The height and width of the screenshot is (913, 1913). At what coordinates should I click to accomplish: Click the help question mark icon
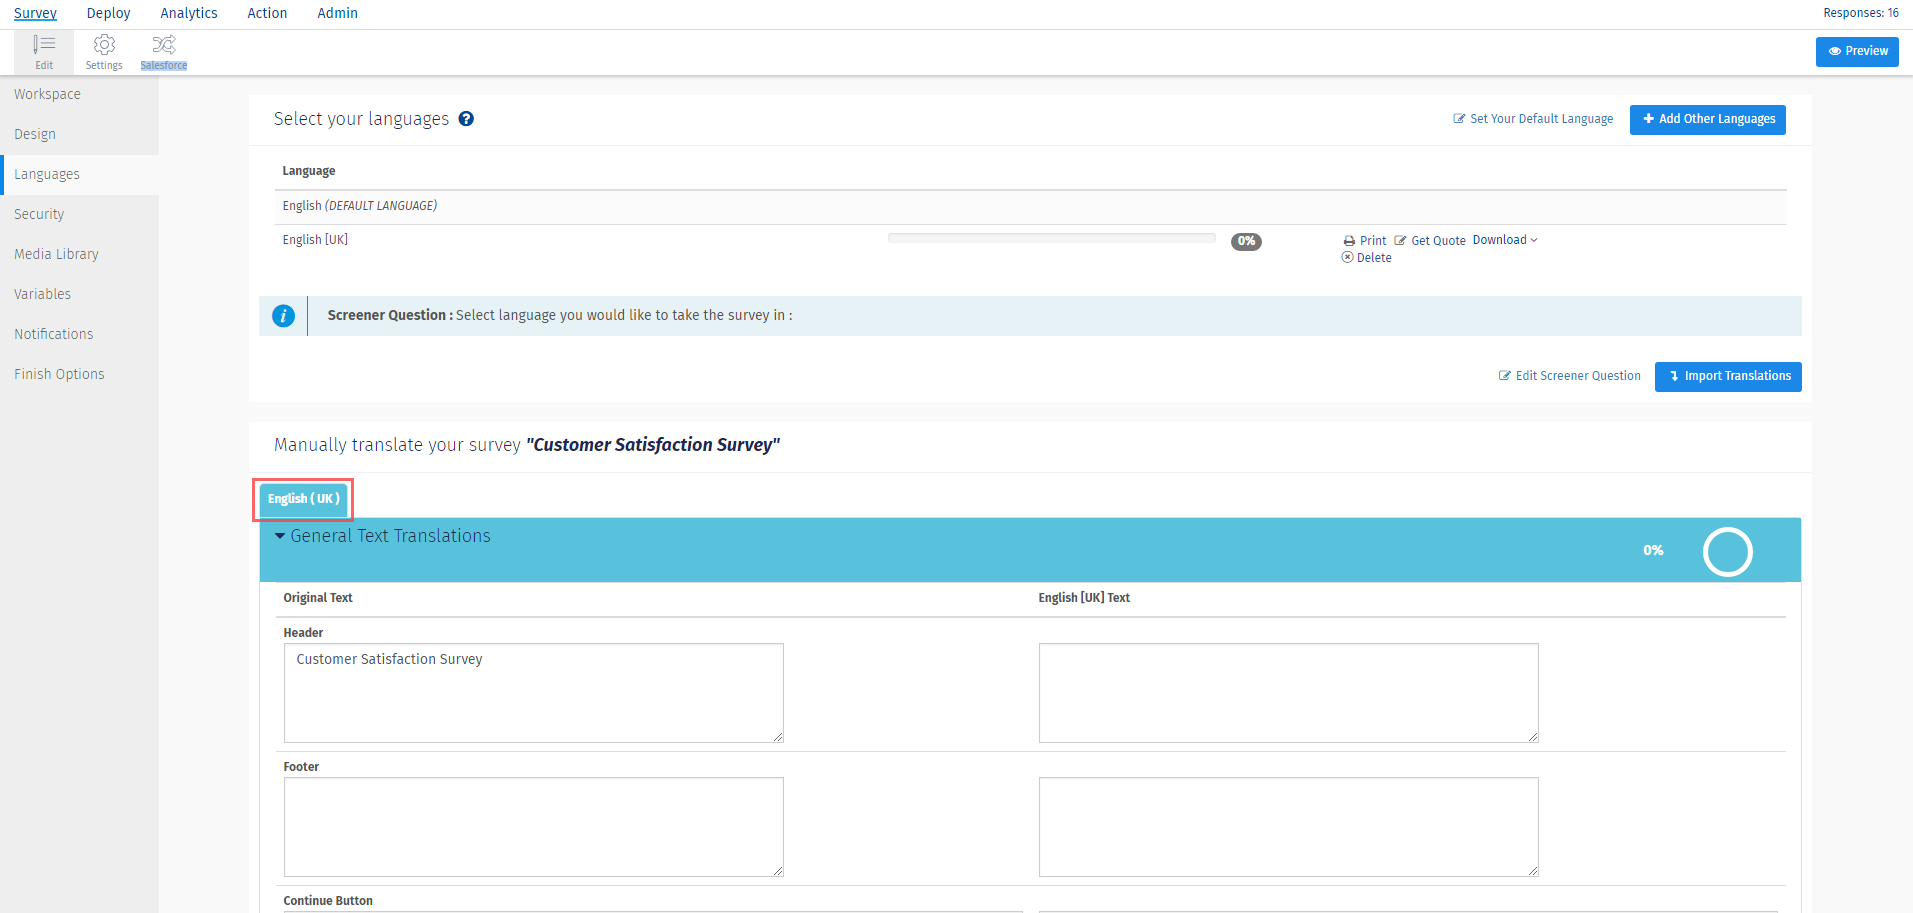click(x=466, y=119)
